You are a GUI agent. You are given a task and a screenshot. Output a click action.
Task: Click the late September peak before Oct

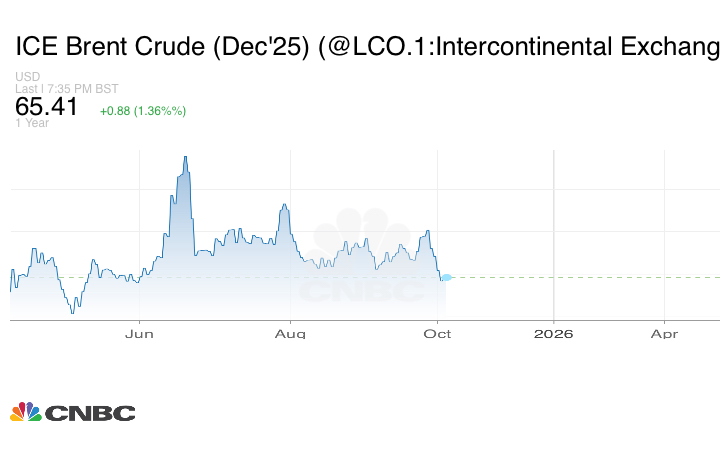(428, 232)
